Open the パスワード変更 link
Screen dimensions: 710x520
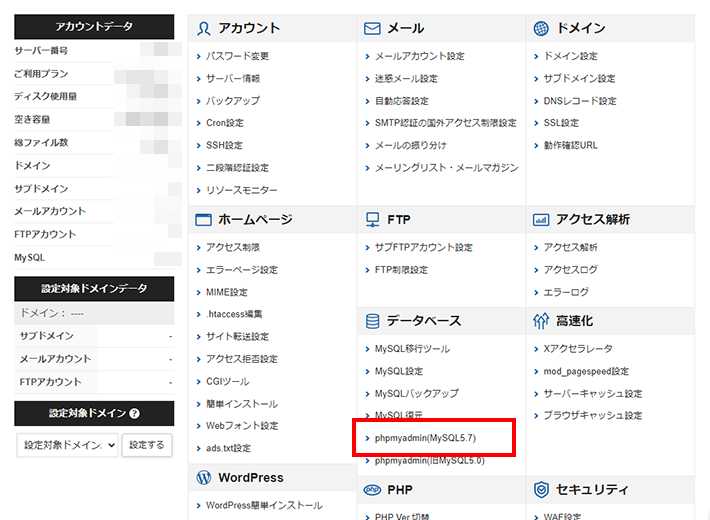(x=237, y=56)
